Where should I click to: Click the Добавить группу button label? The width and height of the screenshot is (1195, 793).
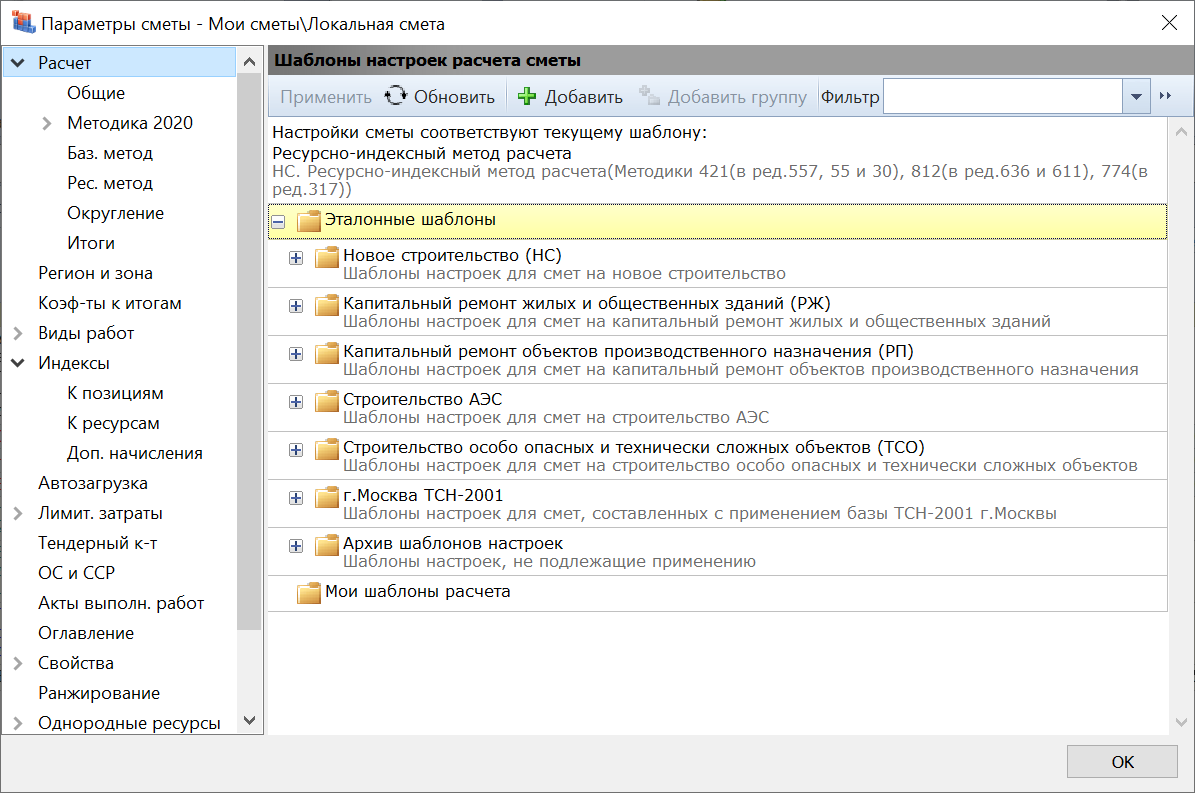[737, 97]
